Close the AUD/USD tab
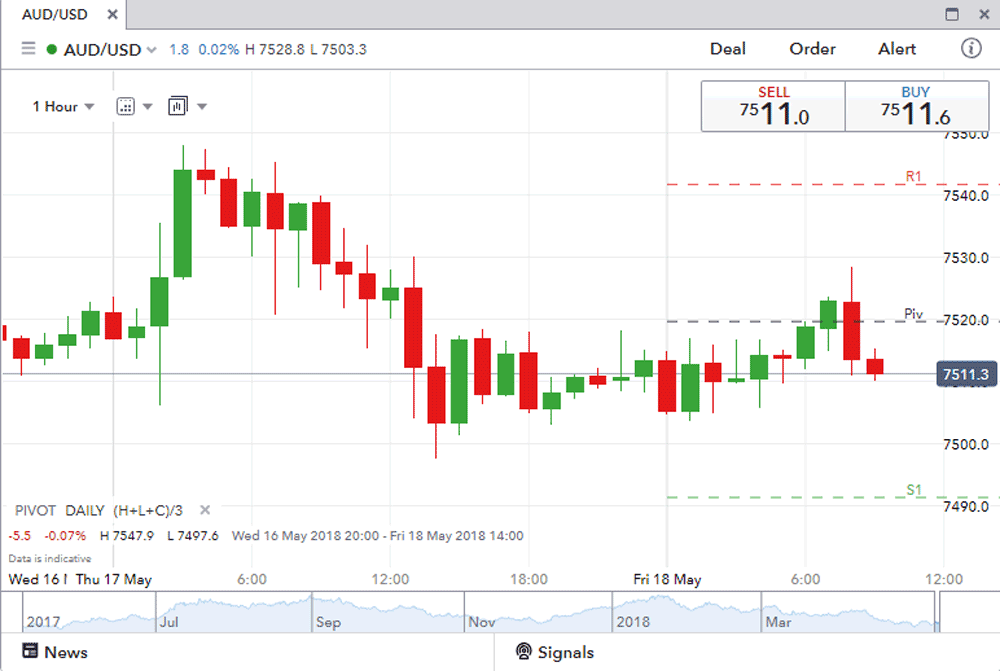This screenshot has width=1000, height=671. [112, 15]
